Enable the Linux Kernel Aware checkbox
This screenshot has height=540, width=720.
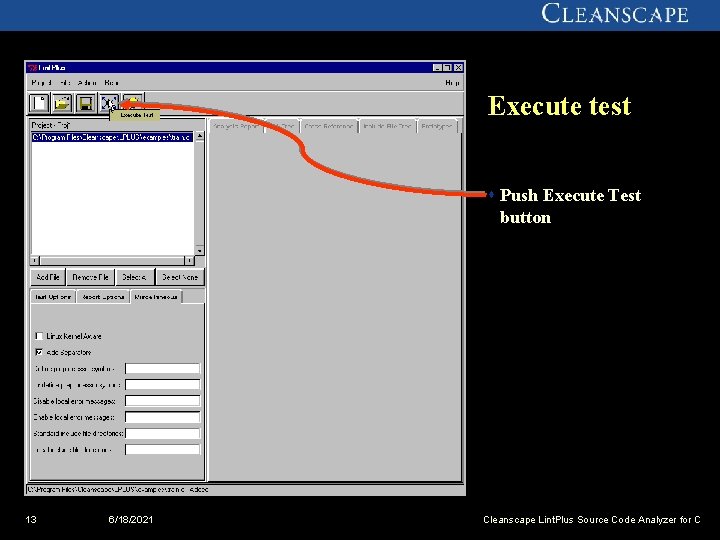pos(39,336)
